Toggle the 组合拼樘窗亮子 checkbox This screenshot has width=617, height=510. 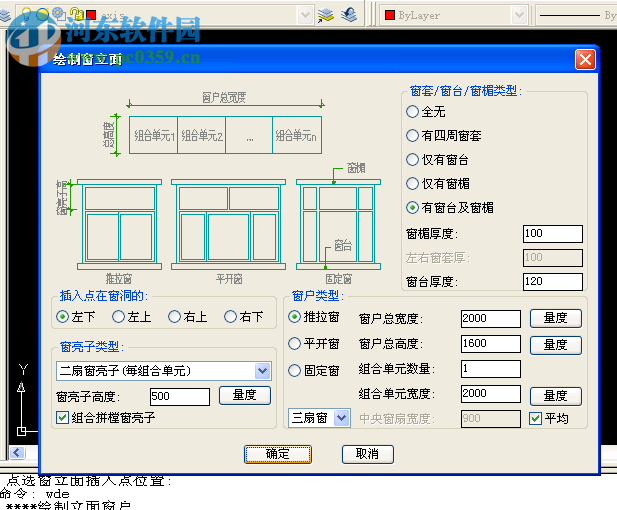click(62, 418)
